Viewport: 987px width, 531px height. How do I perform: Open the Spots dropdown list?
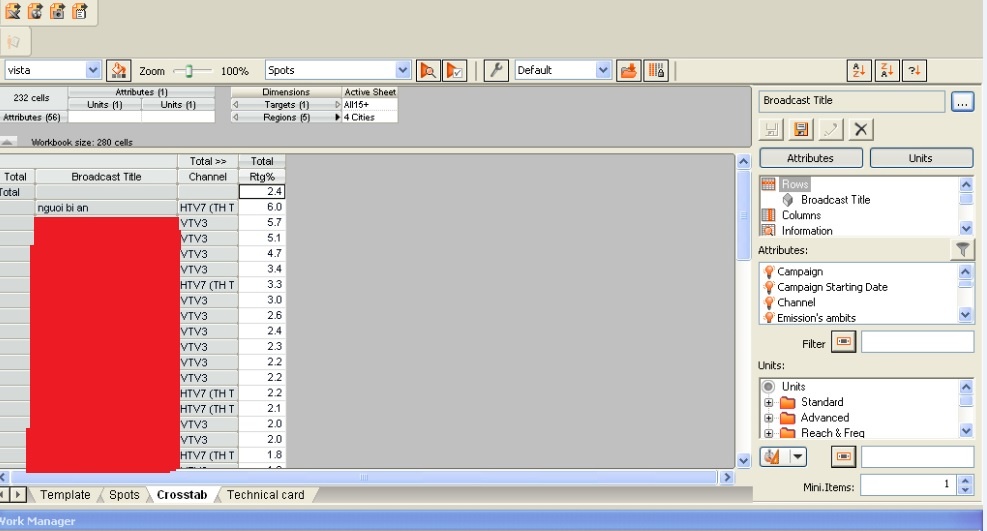tap(403, 70)
